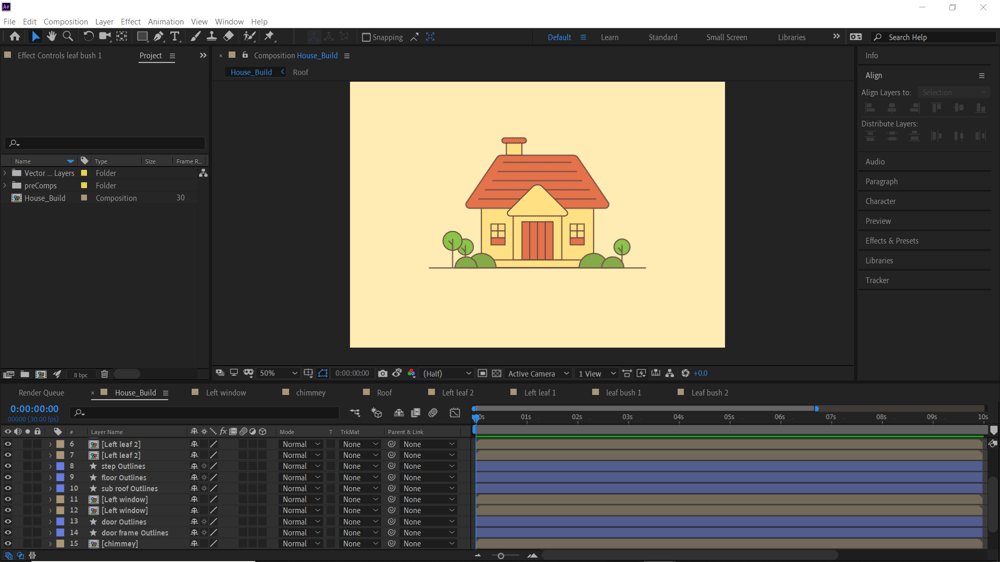The width and height of the screenshot is (1000, 562).
Task: Open the Graph Editor in the timeline
Action: click(455, 413)
